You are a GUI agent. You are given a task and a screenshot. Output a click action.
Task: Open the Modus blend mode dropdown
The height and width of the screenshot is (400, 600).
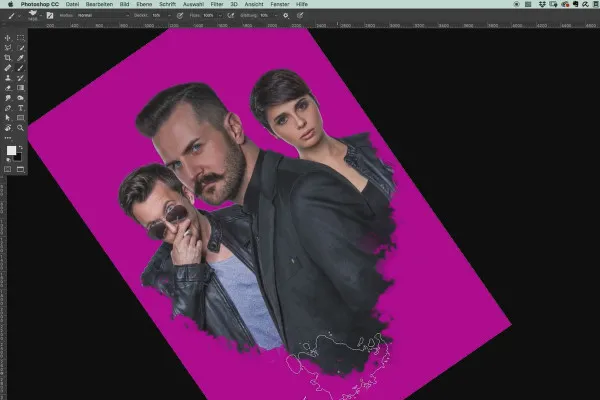[x=103, y=16]
